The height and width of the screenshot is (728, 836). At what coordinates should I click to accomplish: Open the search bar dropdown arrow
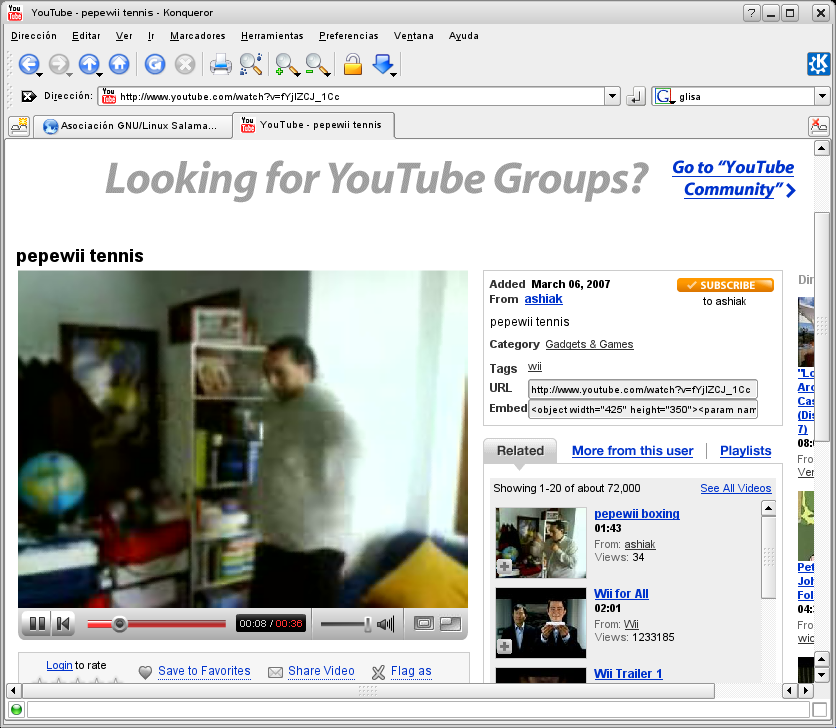[x=821, y=97]
